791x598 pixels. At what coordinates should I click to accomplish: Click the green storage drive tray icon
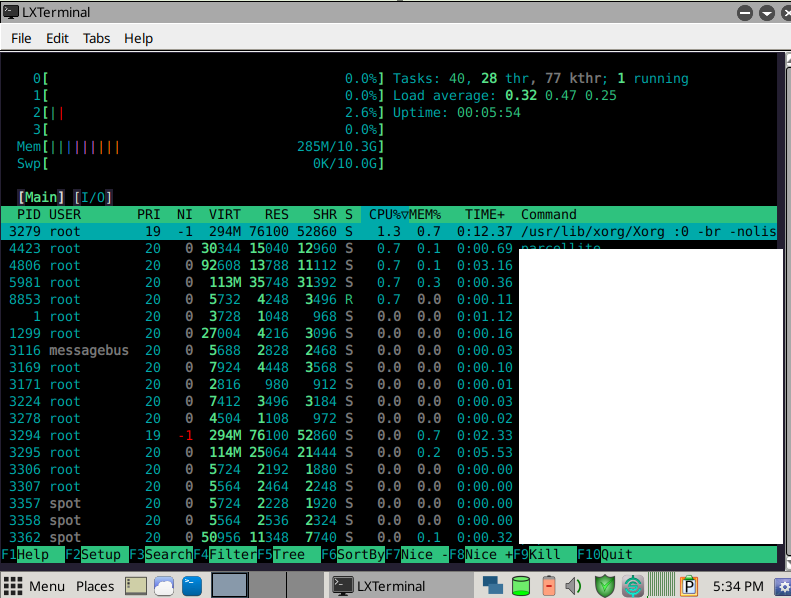pos(520,586)
